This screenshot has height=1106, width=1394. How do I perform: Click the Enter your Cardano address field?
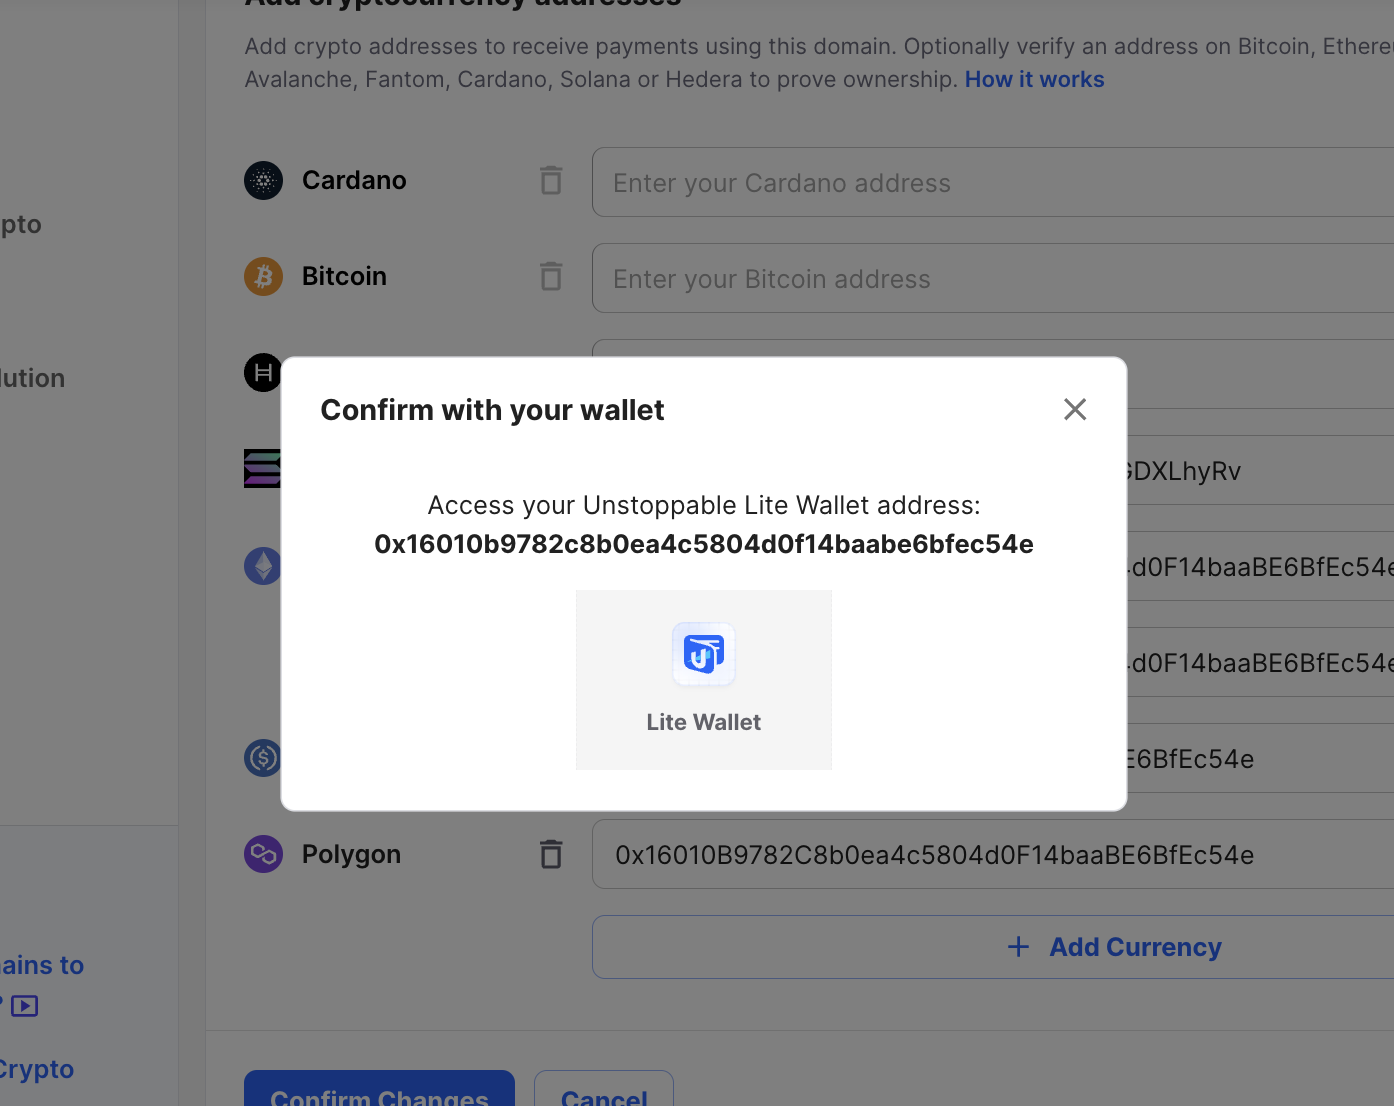coord(900,182)
